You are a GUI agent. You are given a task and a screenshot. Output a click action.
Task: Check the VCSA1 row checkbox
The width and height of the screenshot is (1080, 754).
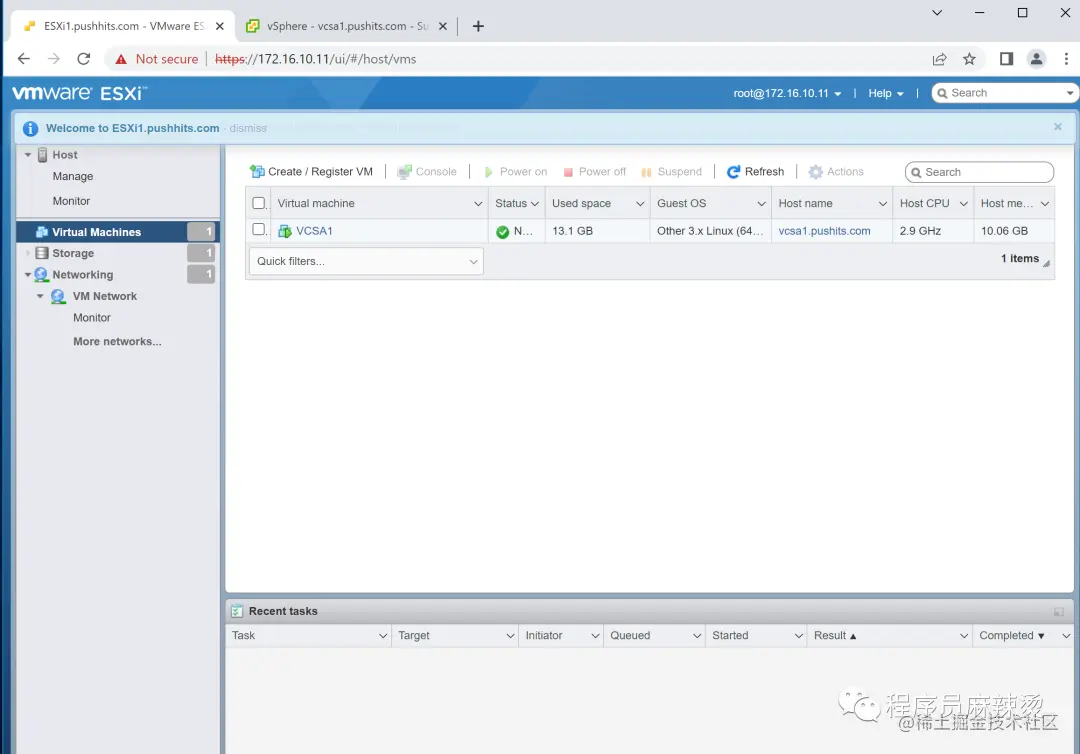pyautogui.click(x=258, y=229)
